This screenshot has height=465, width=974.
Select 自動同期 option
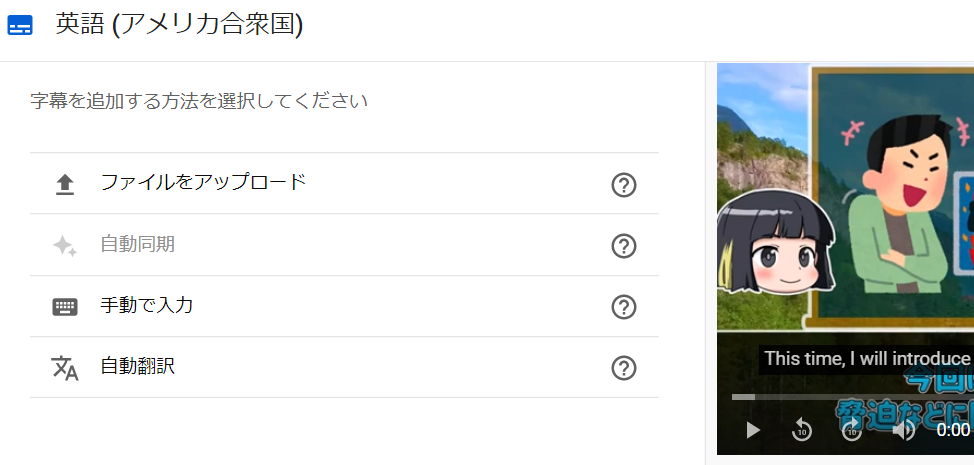coord(344,245)
